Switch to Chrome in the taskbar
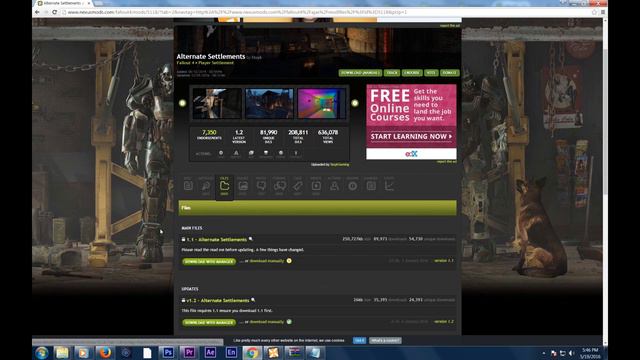Viewport: 640px width, 360px height. pyautogui.click(x=252, y=353)
